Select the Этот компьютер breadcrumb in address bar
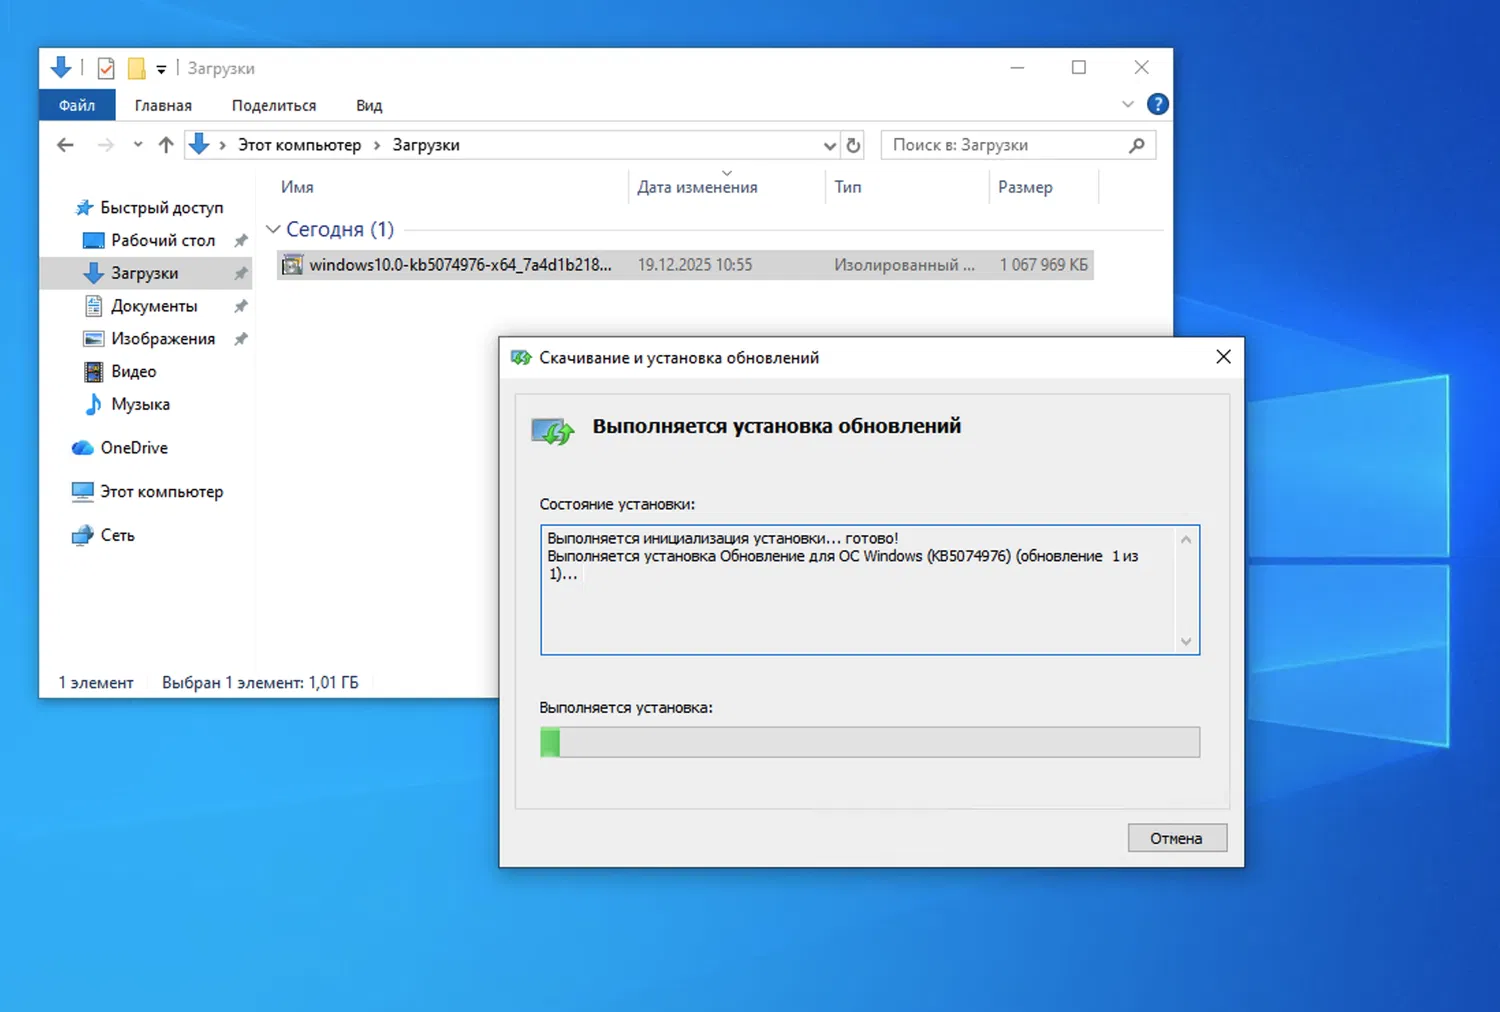 tap(299, 145)
